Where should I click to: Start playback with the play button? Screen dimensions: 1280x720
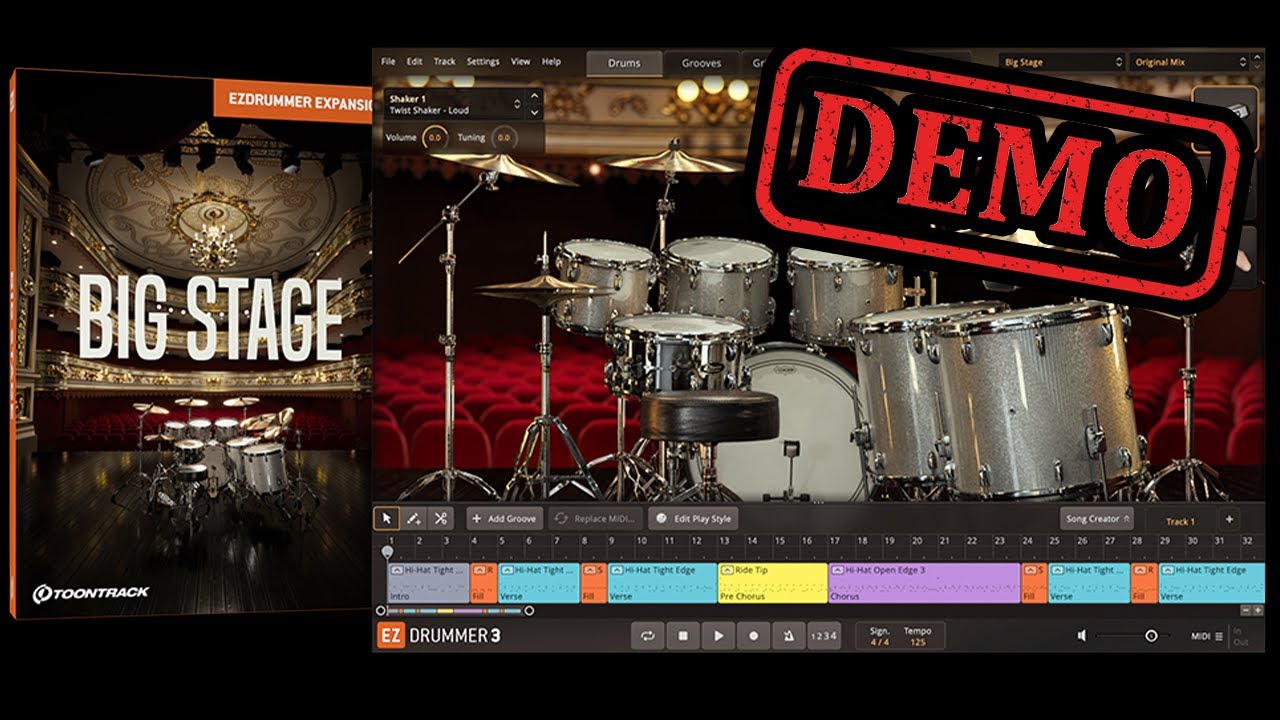pos(718,636)
